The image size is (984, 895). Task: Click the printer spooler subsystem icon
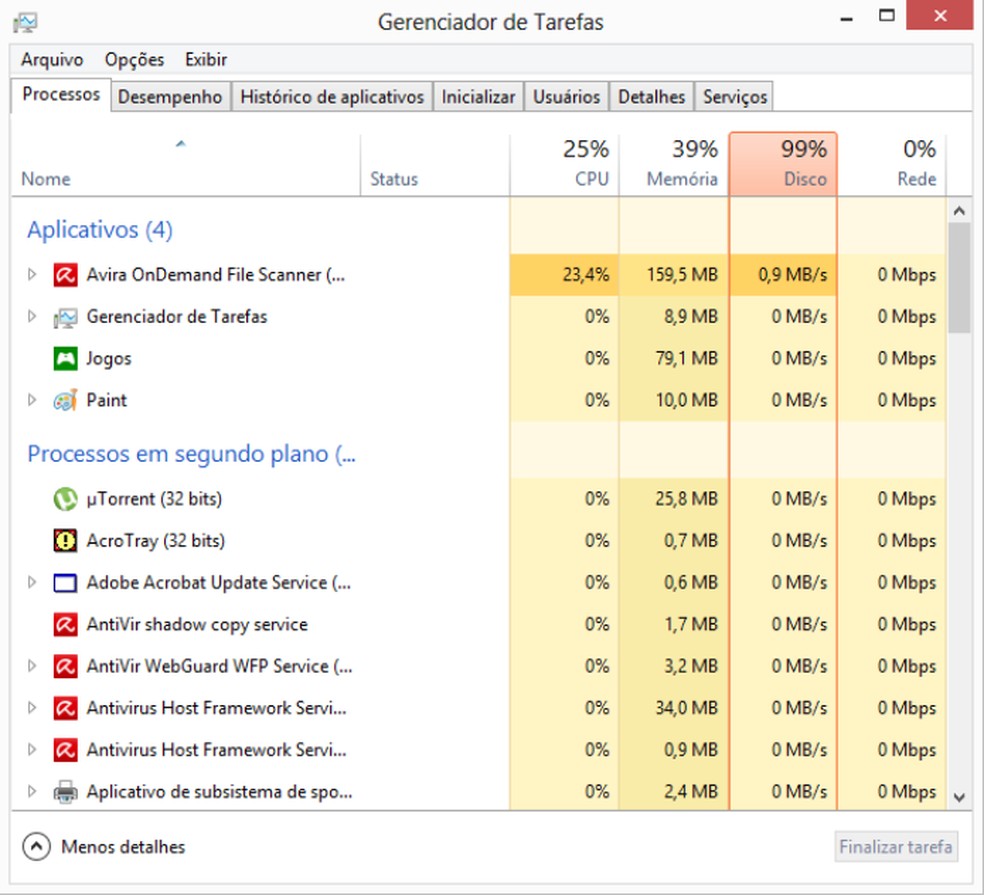click(x=65, y=791)
